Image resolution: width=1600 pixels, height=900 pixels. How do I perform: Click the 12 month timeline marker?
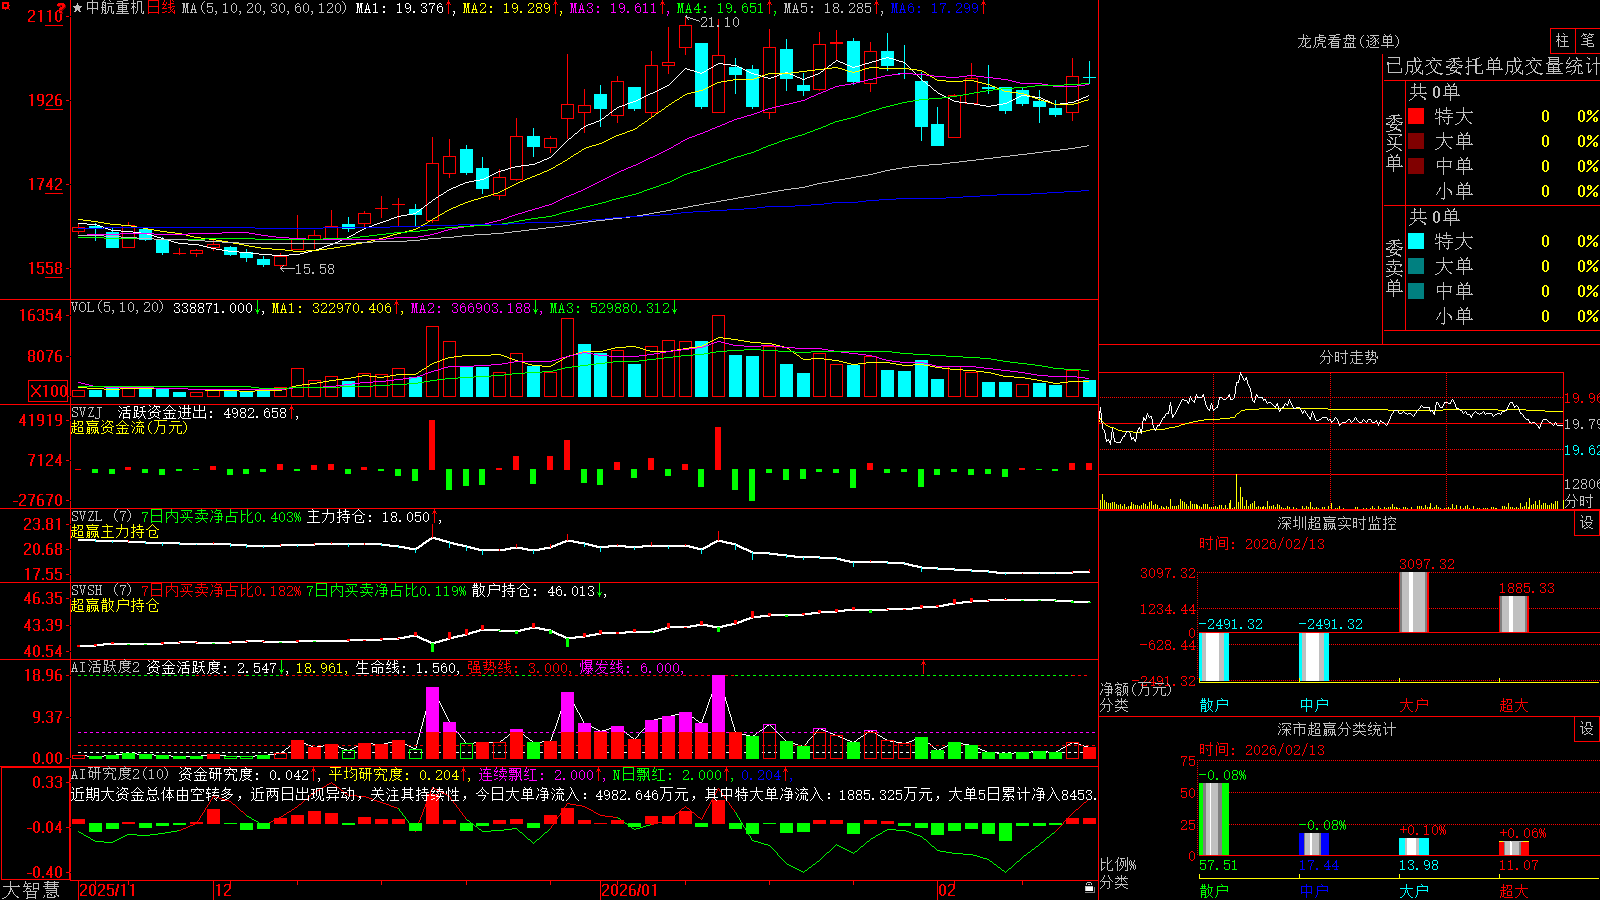[224, 890]
